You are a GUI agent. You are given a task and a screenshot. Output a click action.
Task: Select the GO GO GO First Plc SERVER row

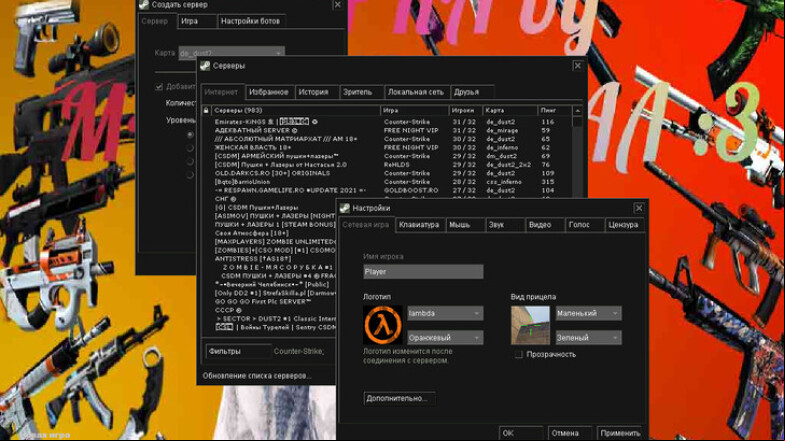point(269,301)
